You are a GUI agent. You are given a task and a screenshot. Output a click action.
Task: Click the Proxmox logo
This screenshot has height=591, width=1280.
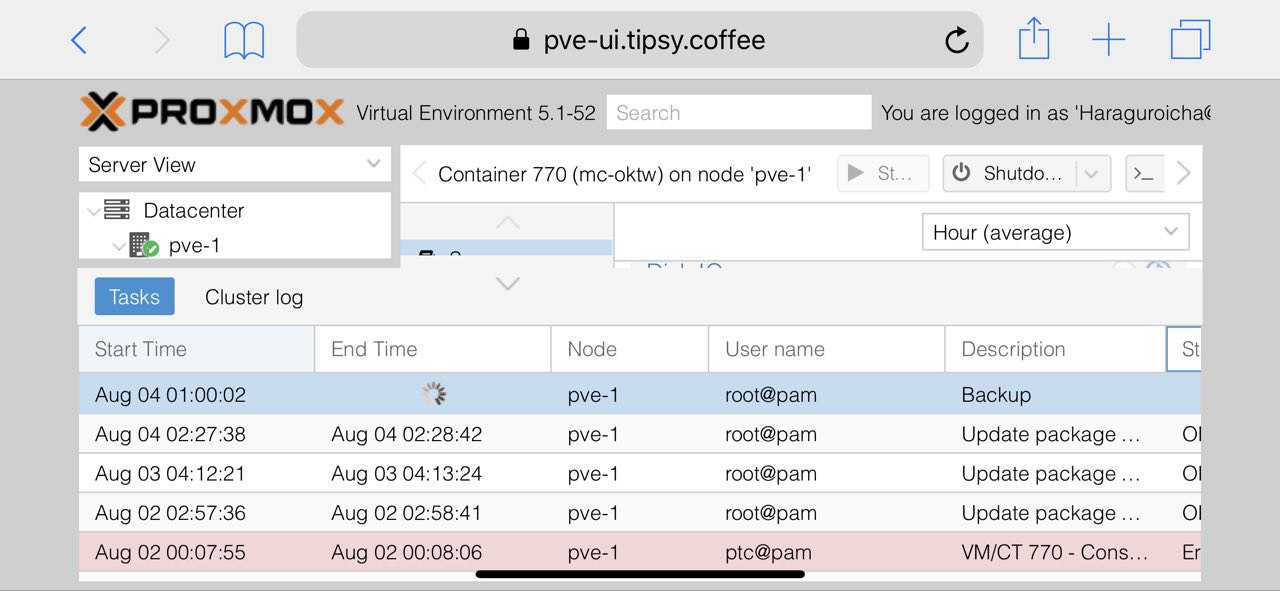[212, 112]
